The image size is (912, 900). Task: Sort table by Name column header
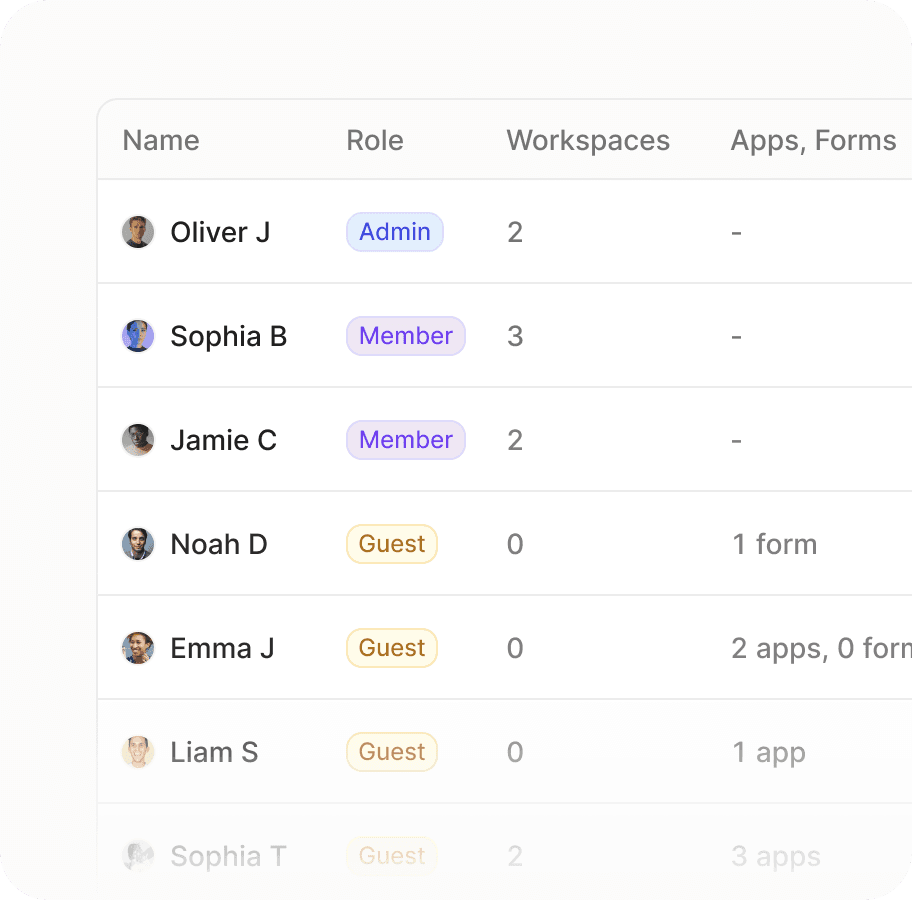[161, 140]
